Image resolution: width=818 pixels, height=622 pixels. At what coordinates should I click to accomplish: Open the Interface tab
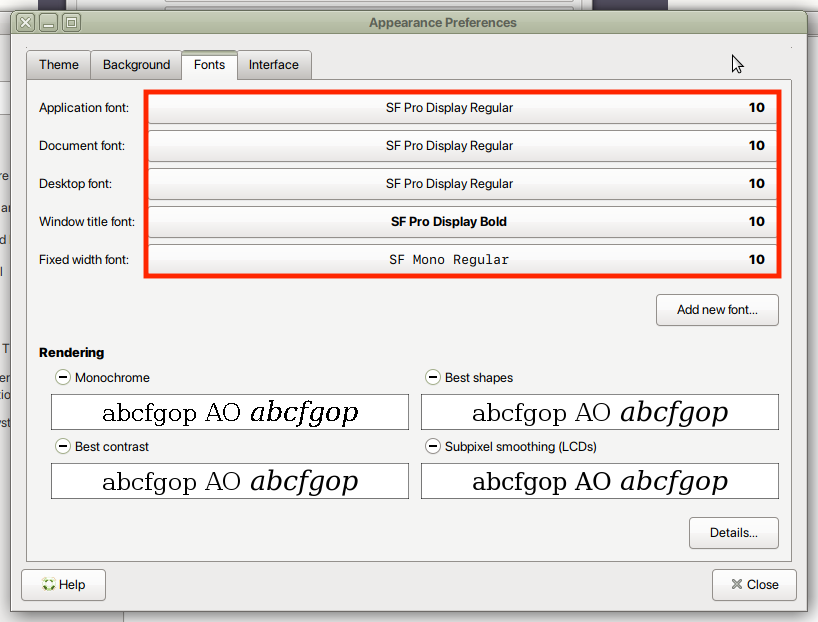pyautogui.click(x=274, y=65)
